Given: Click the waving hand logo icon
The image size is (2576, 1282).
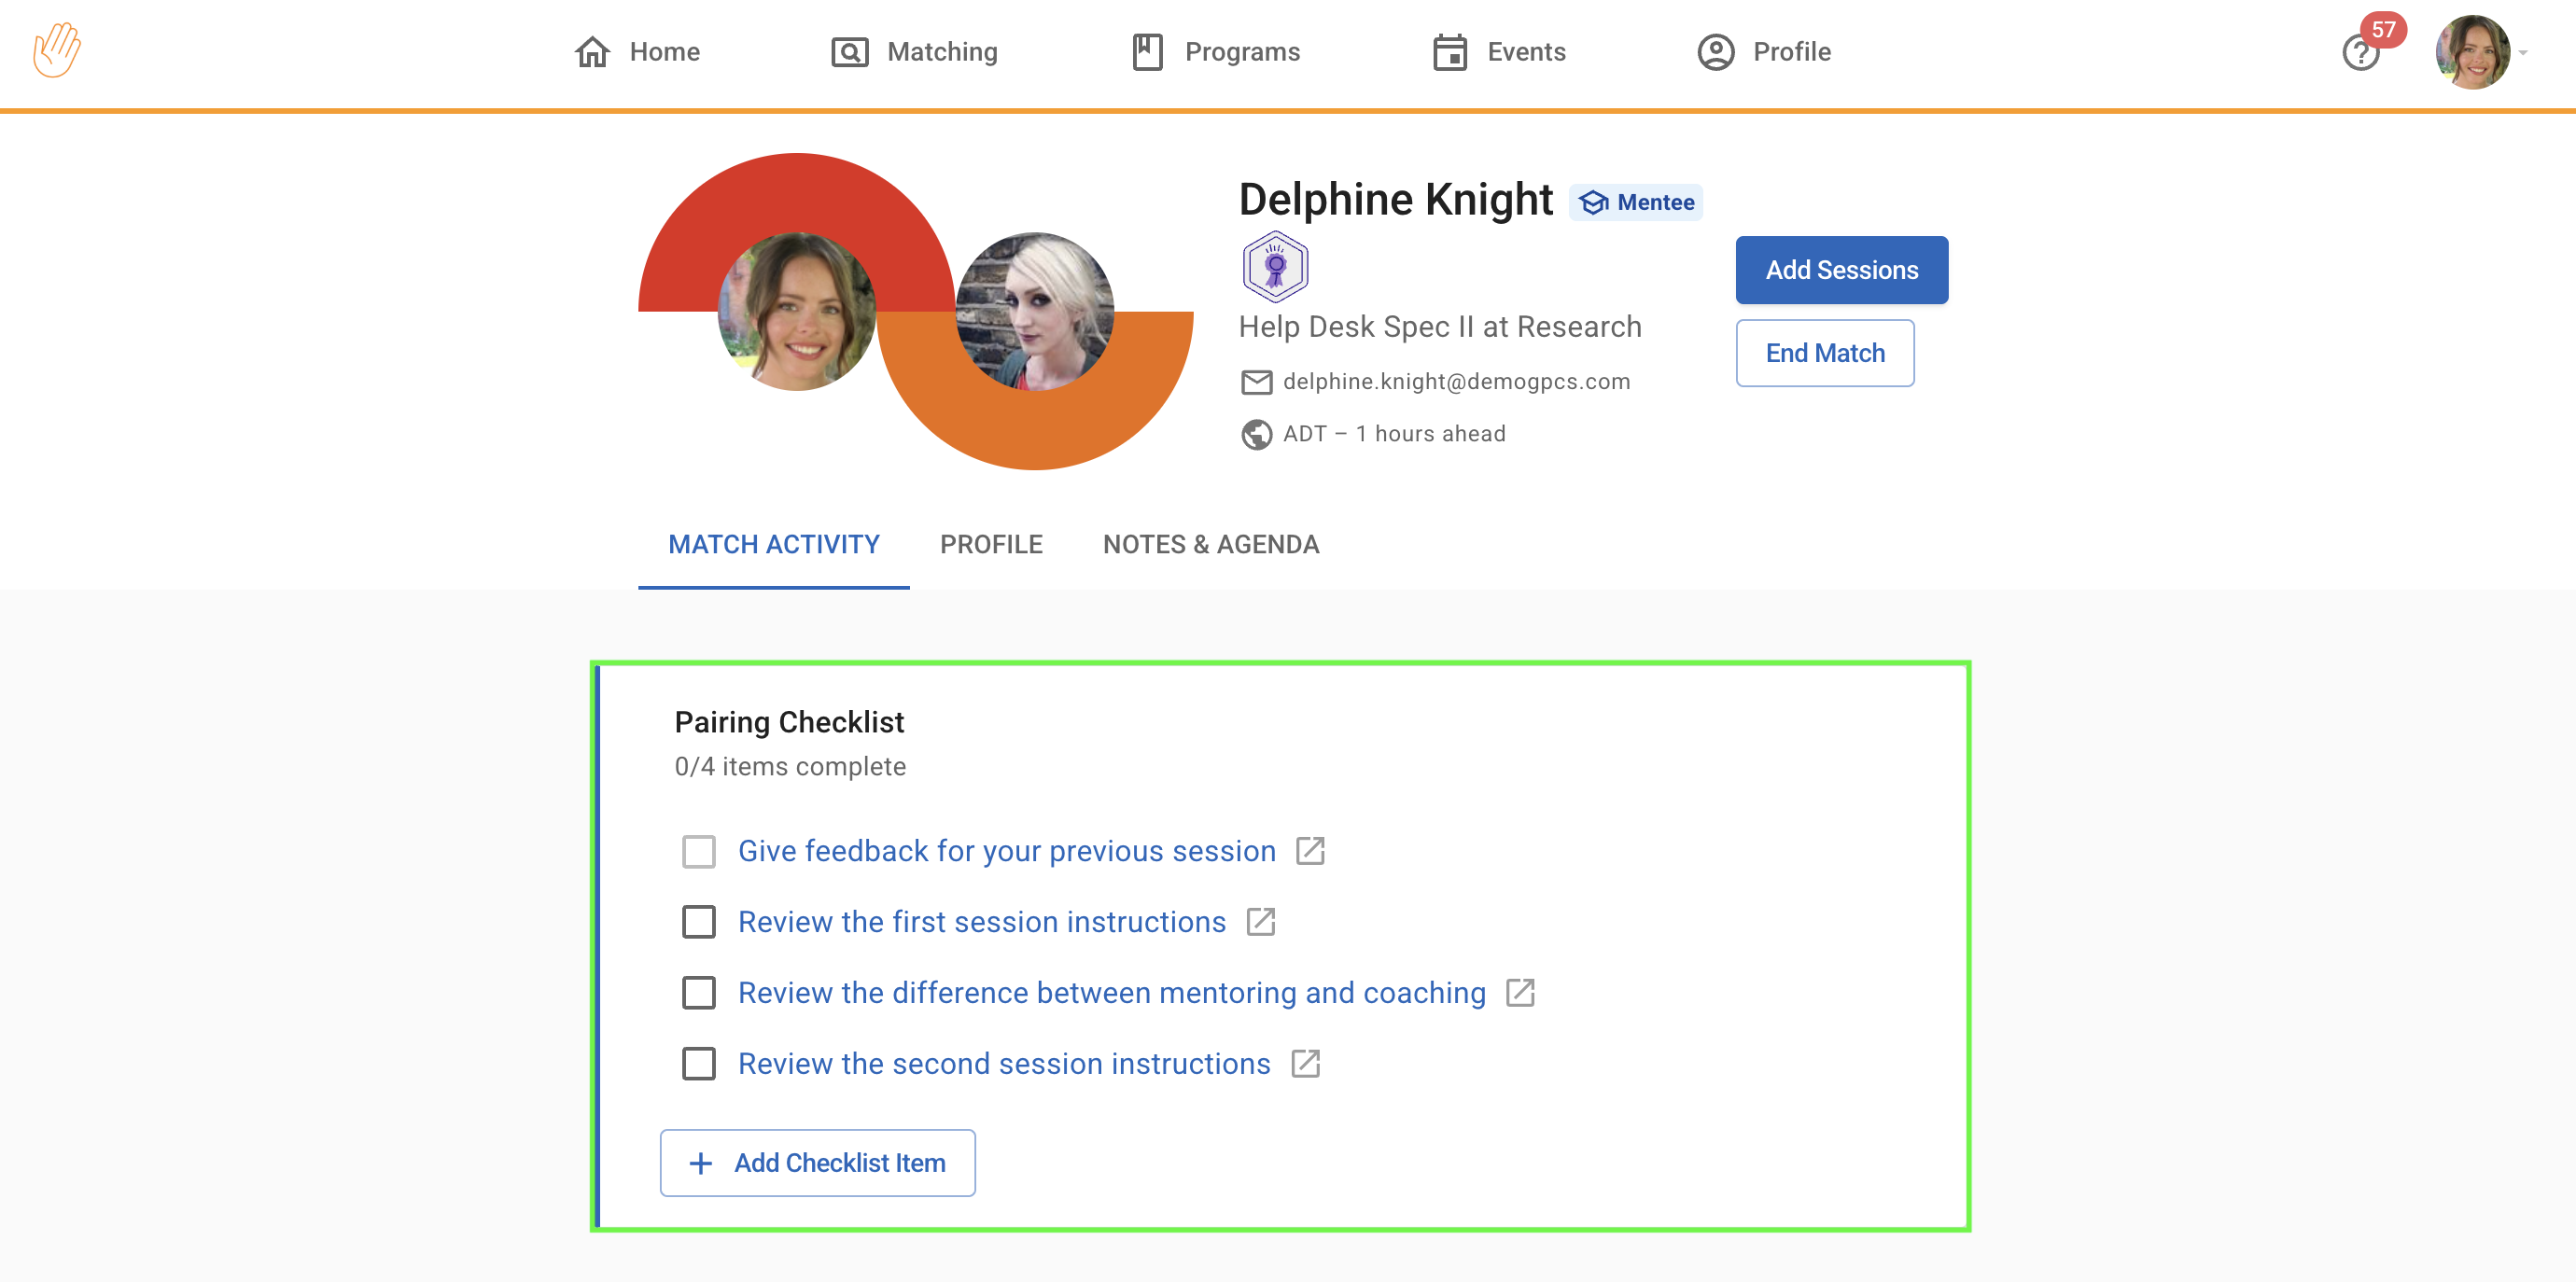Looking at the screenshot, I should 57,50.
